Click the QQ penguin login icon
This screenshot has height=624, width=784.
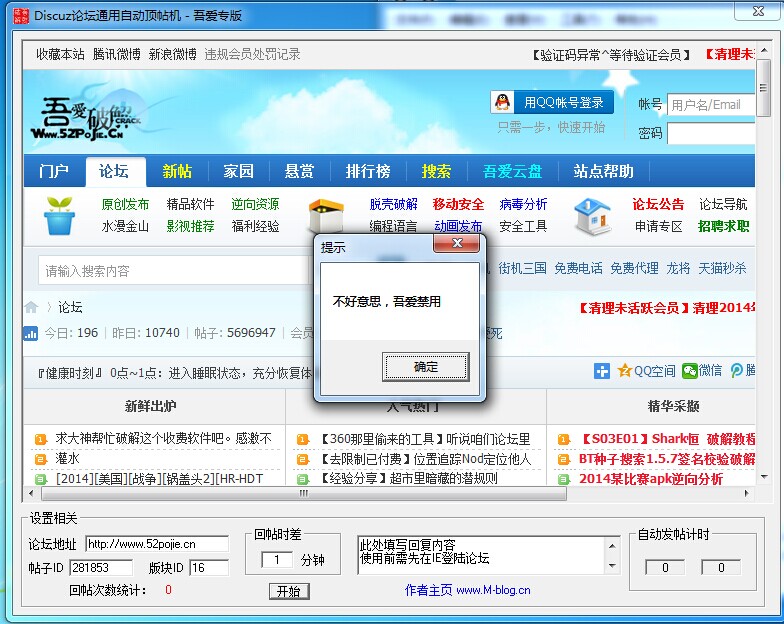[x=502, y=102]
